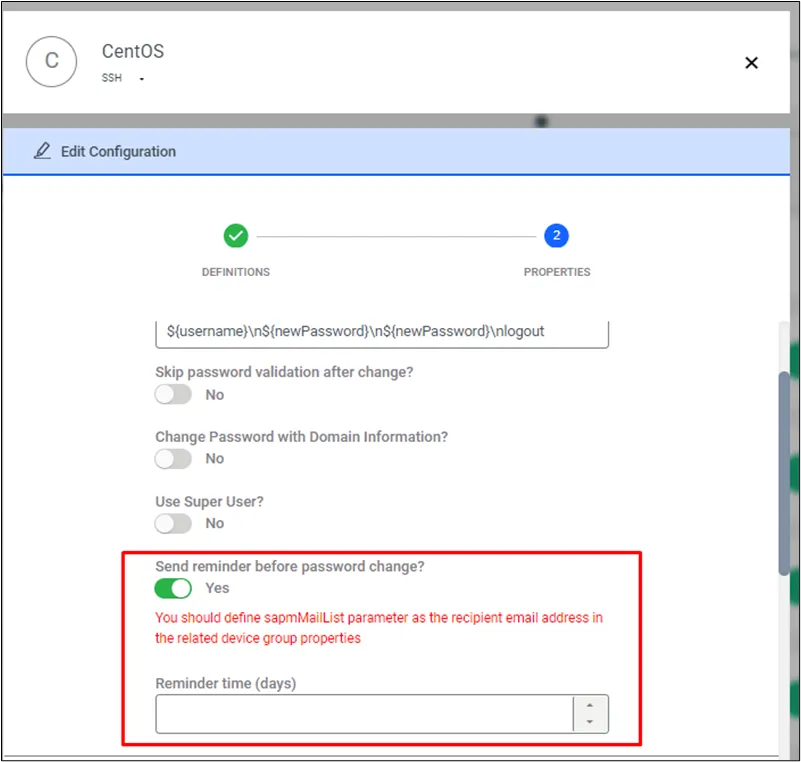Screen dimensions: 801x762
Task: Toggle Skip password validation after change
Action: pyautogui.click(x=174, y=394)
